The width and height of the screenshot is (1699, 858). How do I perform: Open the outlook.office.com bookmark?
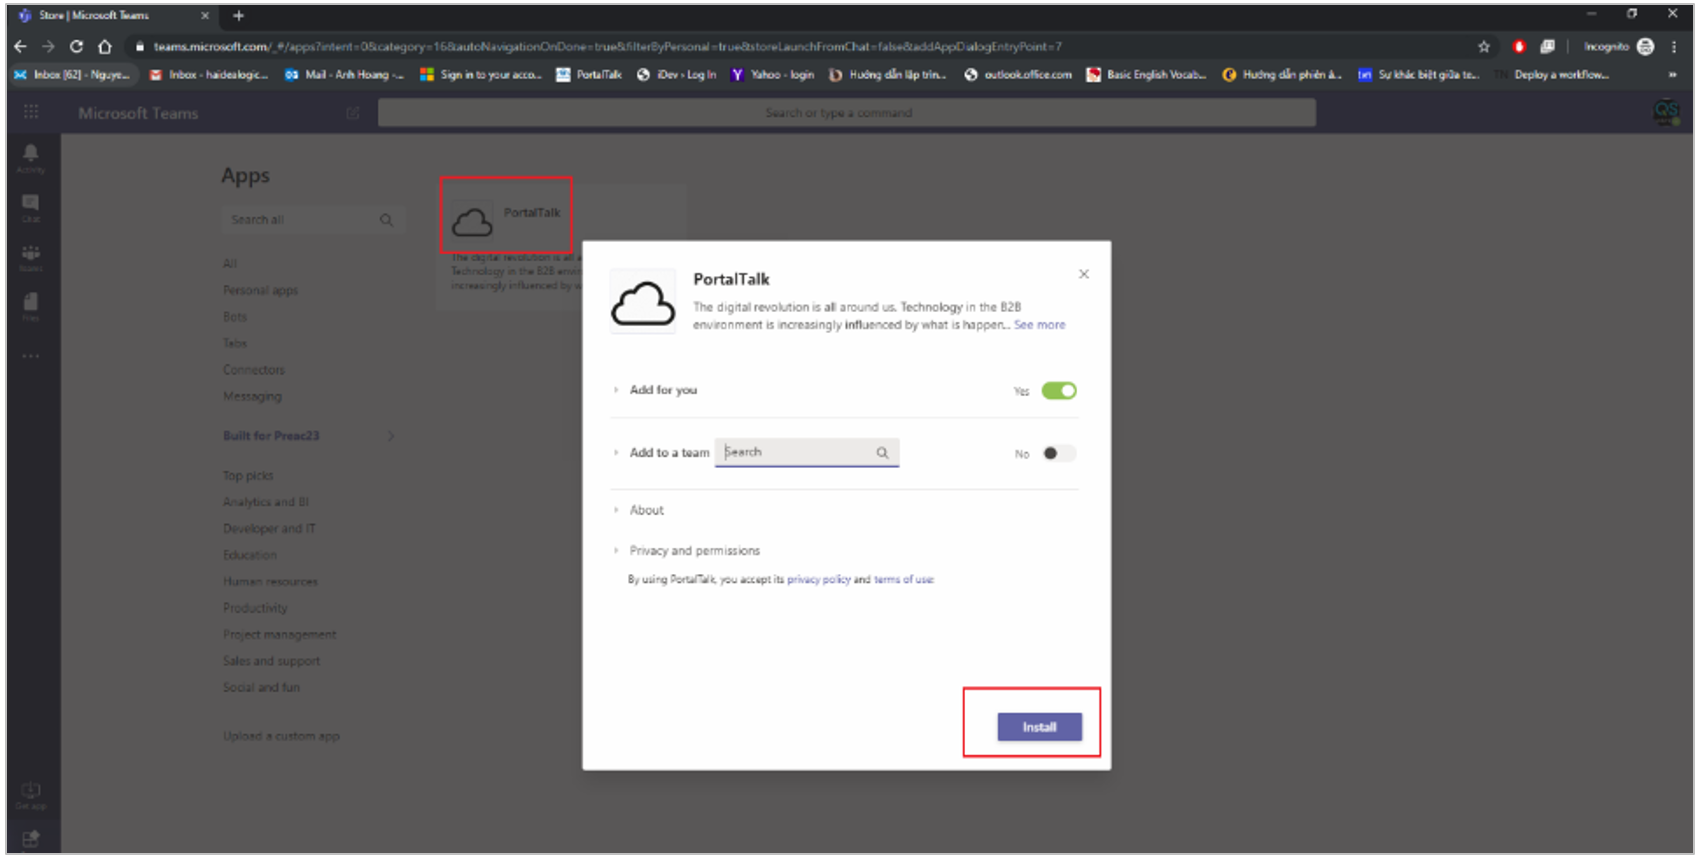point(1018,75)
